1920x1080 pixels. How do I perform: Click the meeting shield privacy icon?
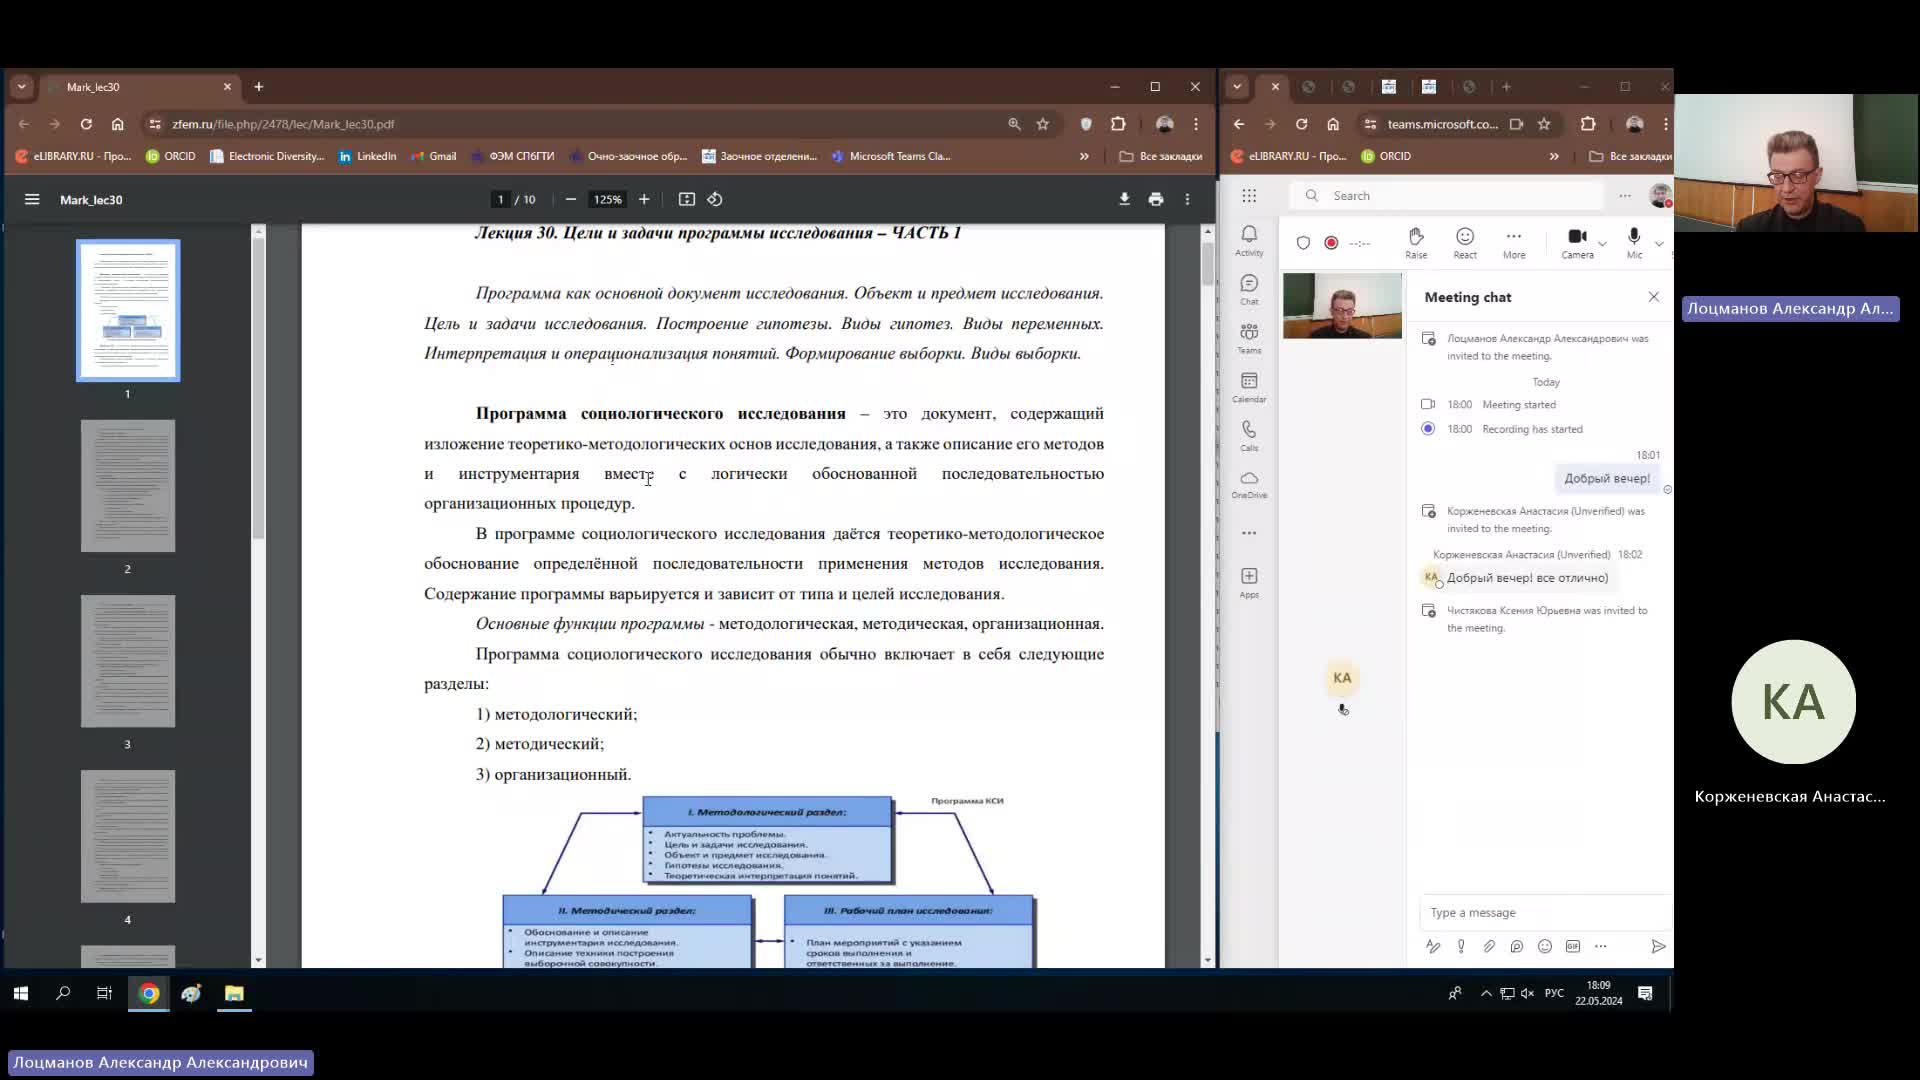(1303, 243)
